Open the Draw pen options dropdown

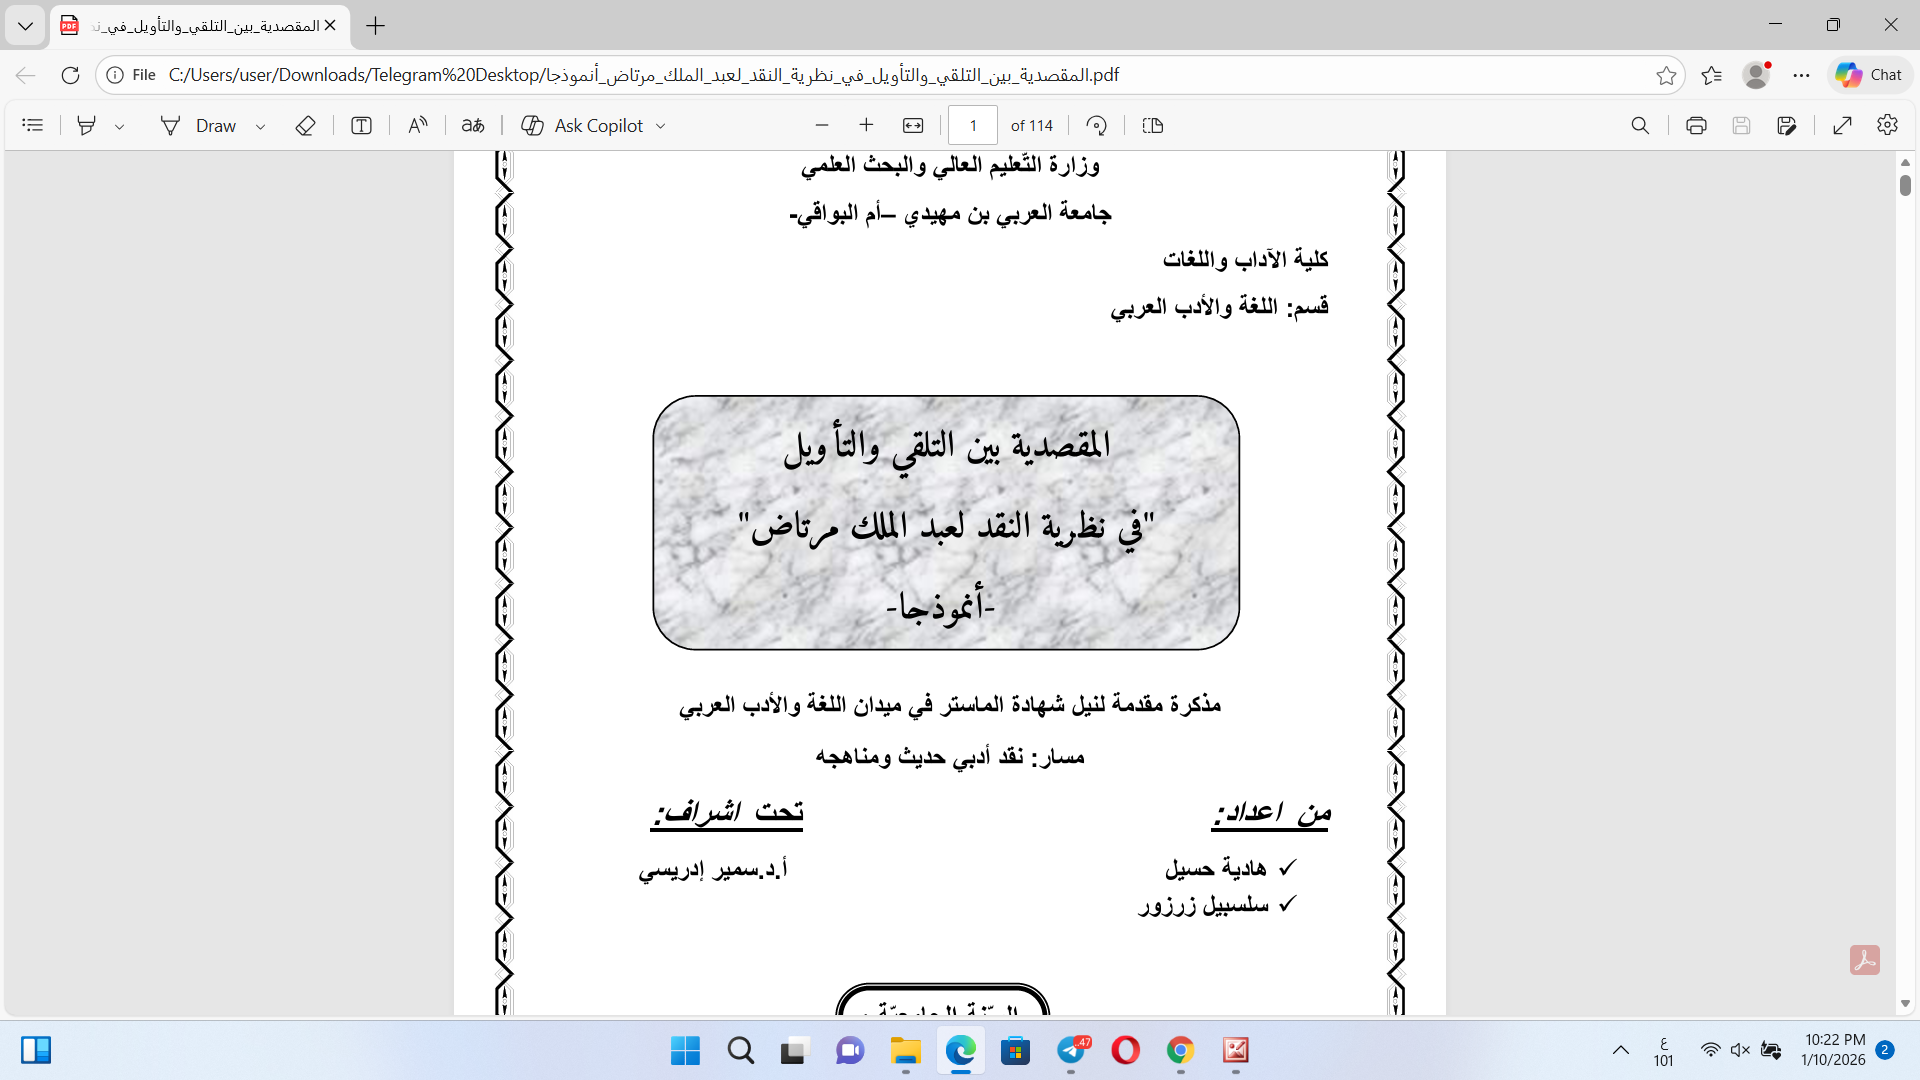pyautogui.click(x=260, y=126)
